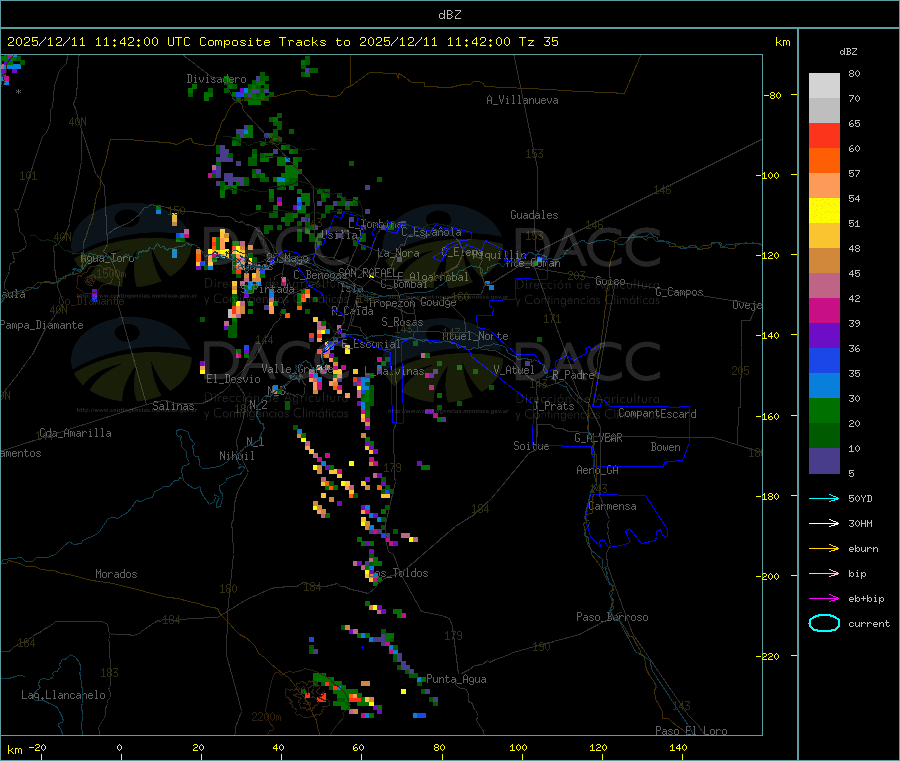Click the 'Nihuil' map label
Viewport: 900px width, 761px height.
(x=236, y=456)
